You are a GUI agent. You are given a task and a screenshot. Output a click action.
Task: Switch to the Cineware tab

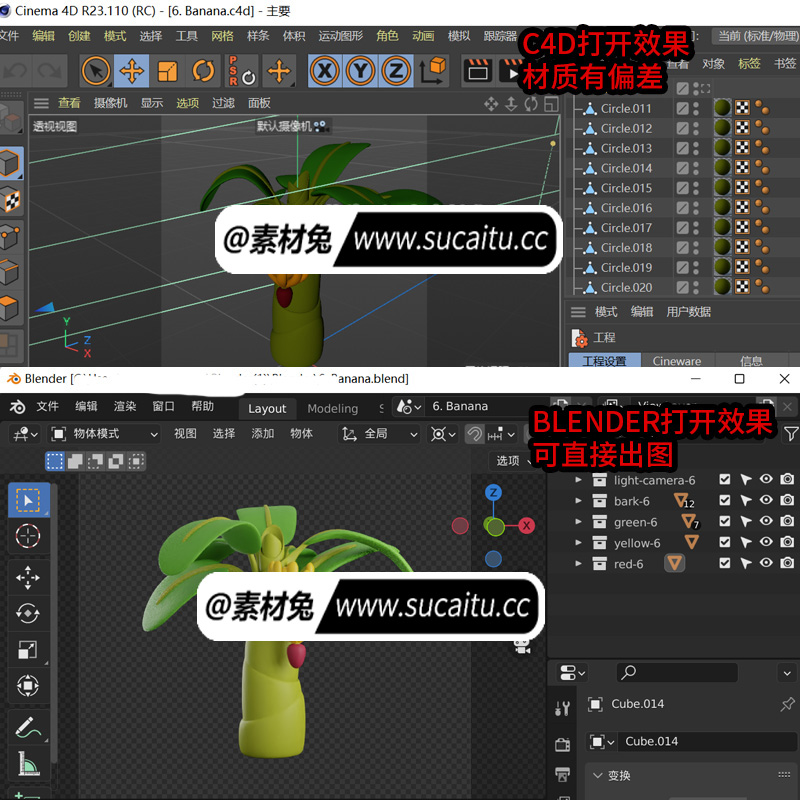(x=677, y=361)
